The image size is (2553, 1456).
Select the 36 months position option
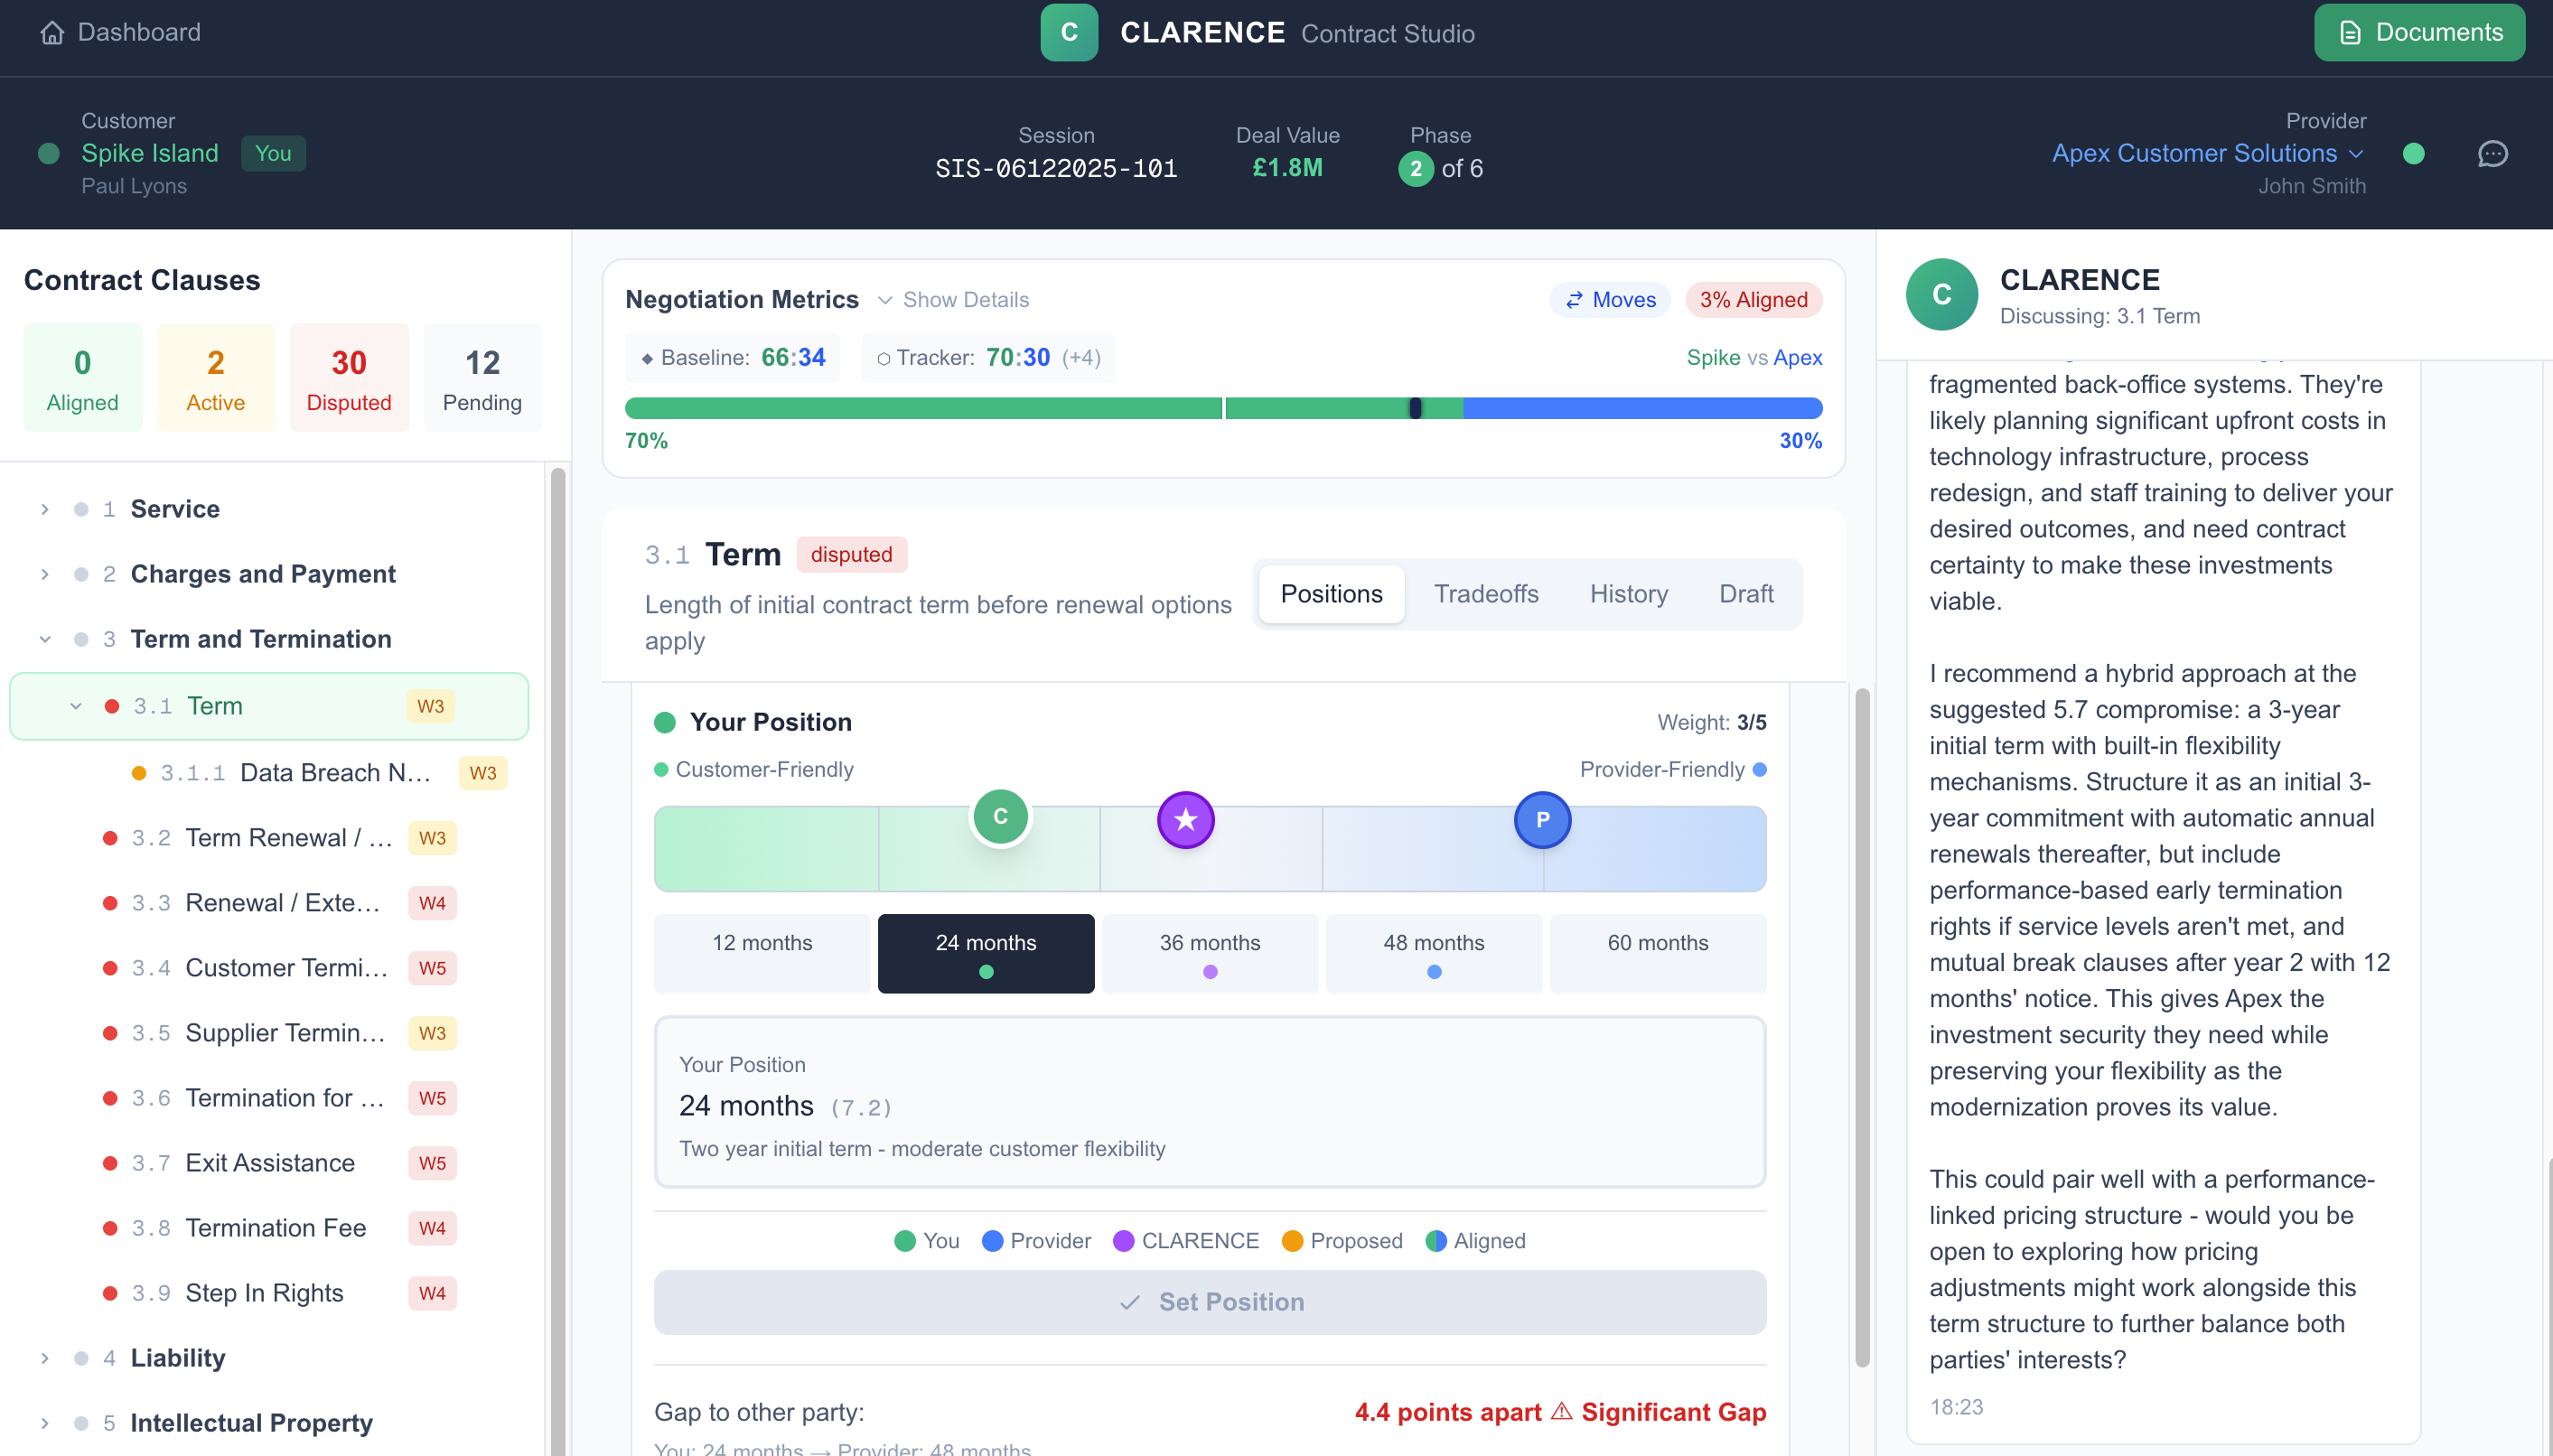tap(1209, 952)
